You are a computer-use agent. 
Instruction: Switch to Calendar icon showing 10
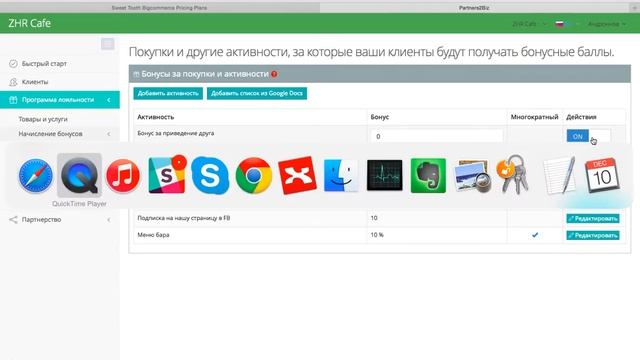click(x=602, y=176)
